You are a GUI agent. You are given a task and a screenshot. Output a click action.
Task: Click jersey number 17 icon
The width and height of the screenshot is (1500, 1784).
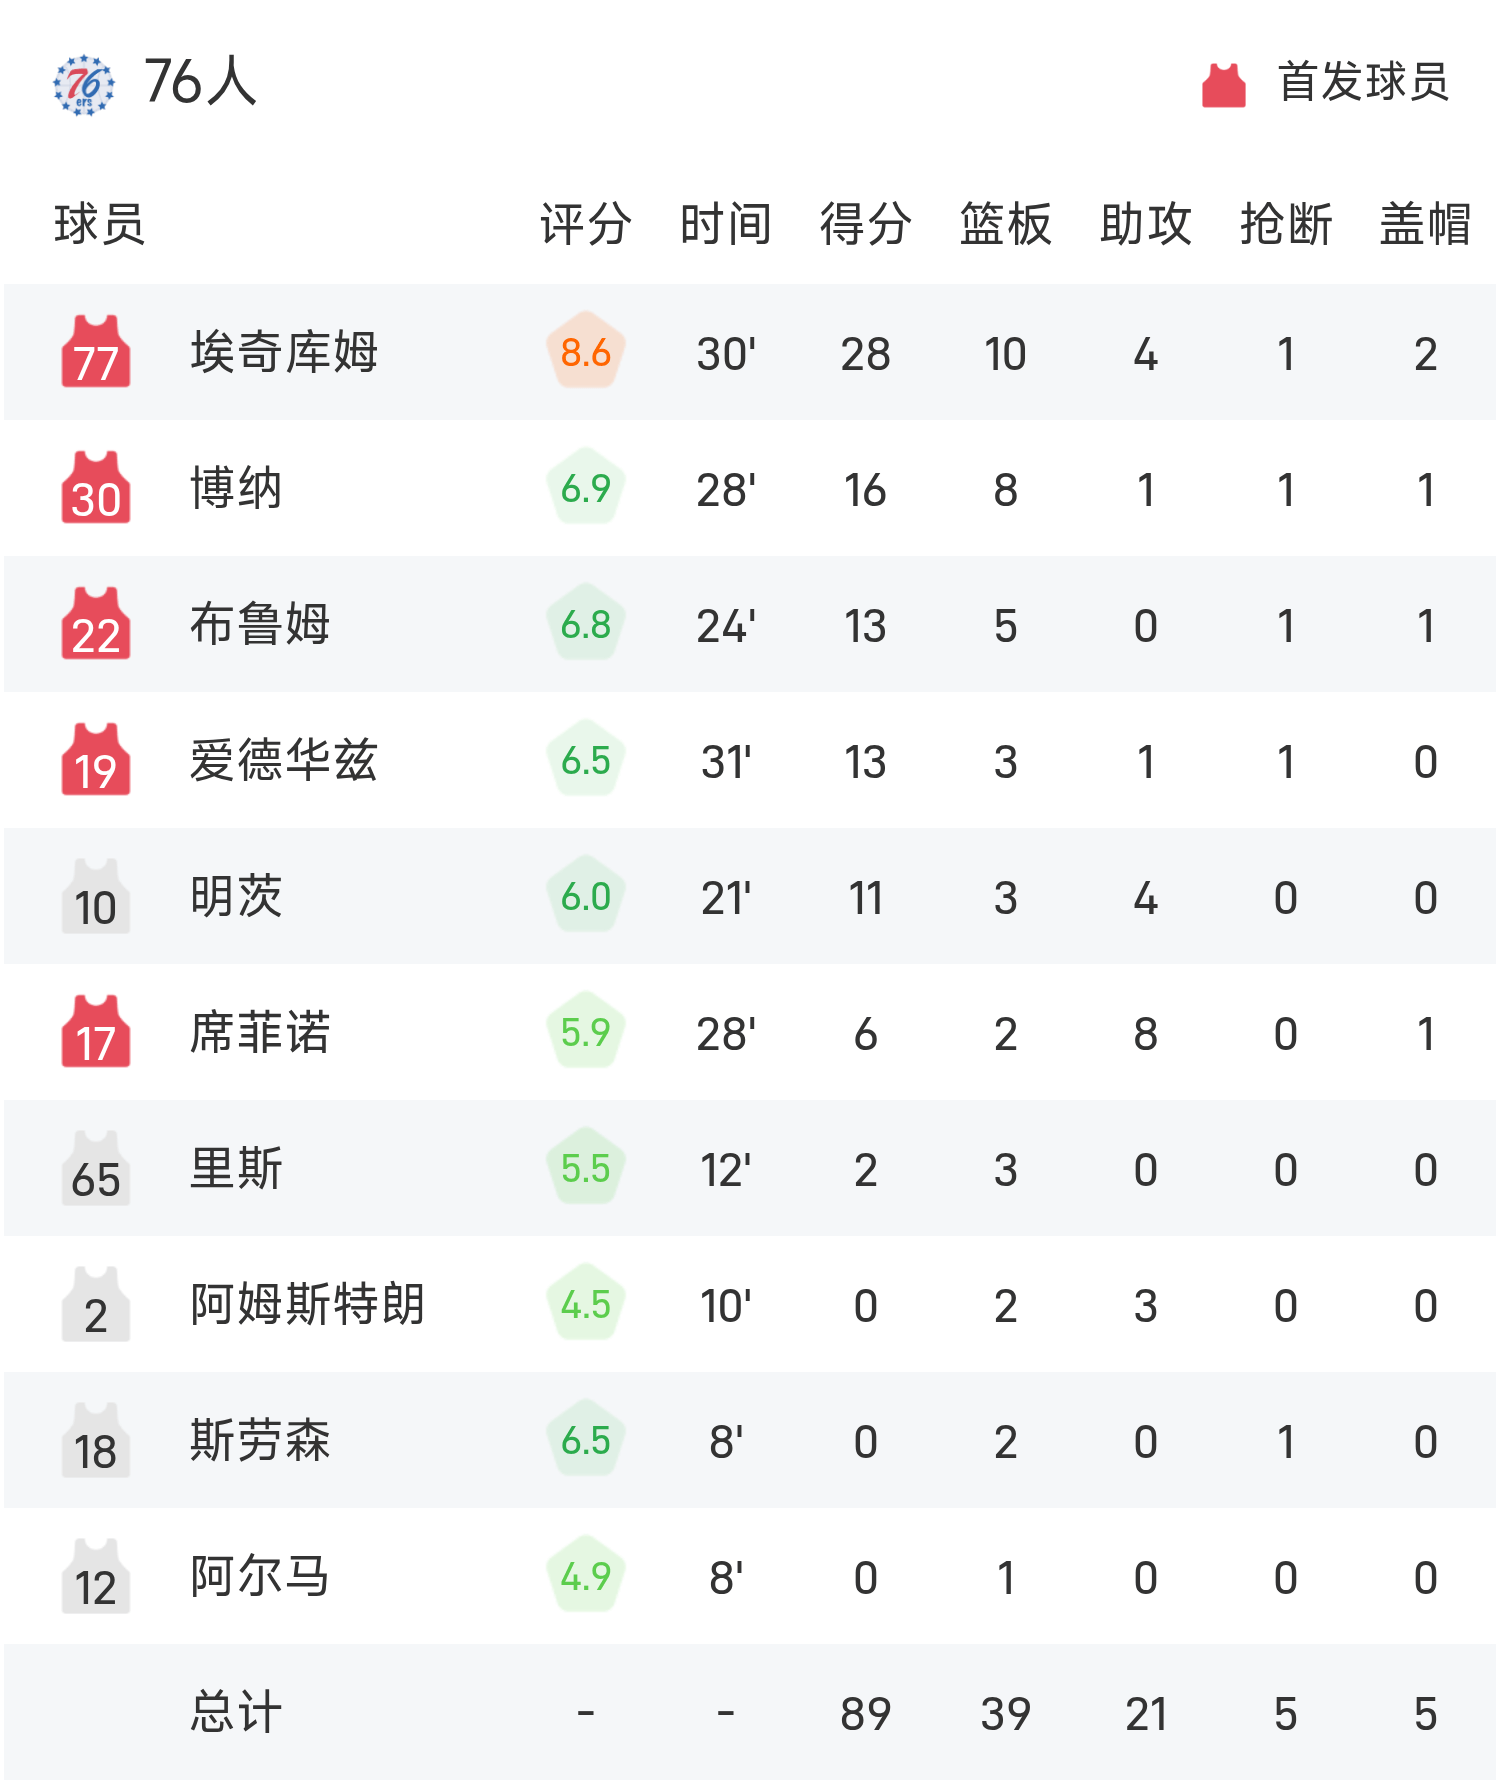point(96,1032)
